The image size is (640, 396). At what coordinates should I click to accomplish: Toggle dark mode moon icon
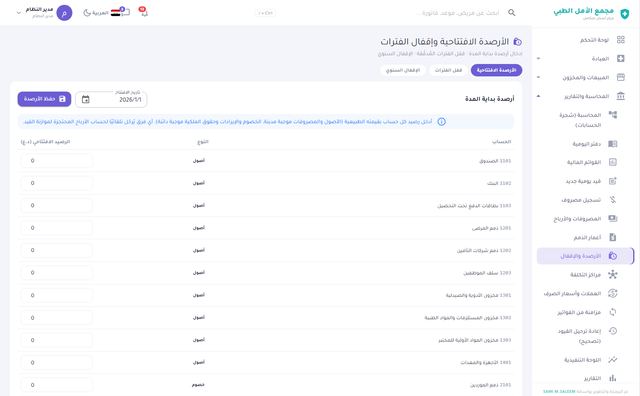(87, 13)
